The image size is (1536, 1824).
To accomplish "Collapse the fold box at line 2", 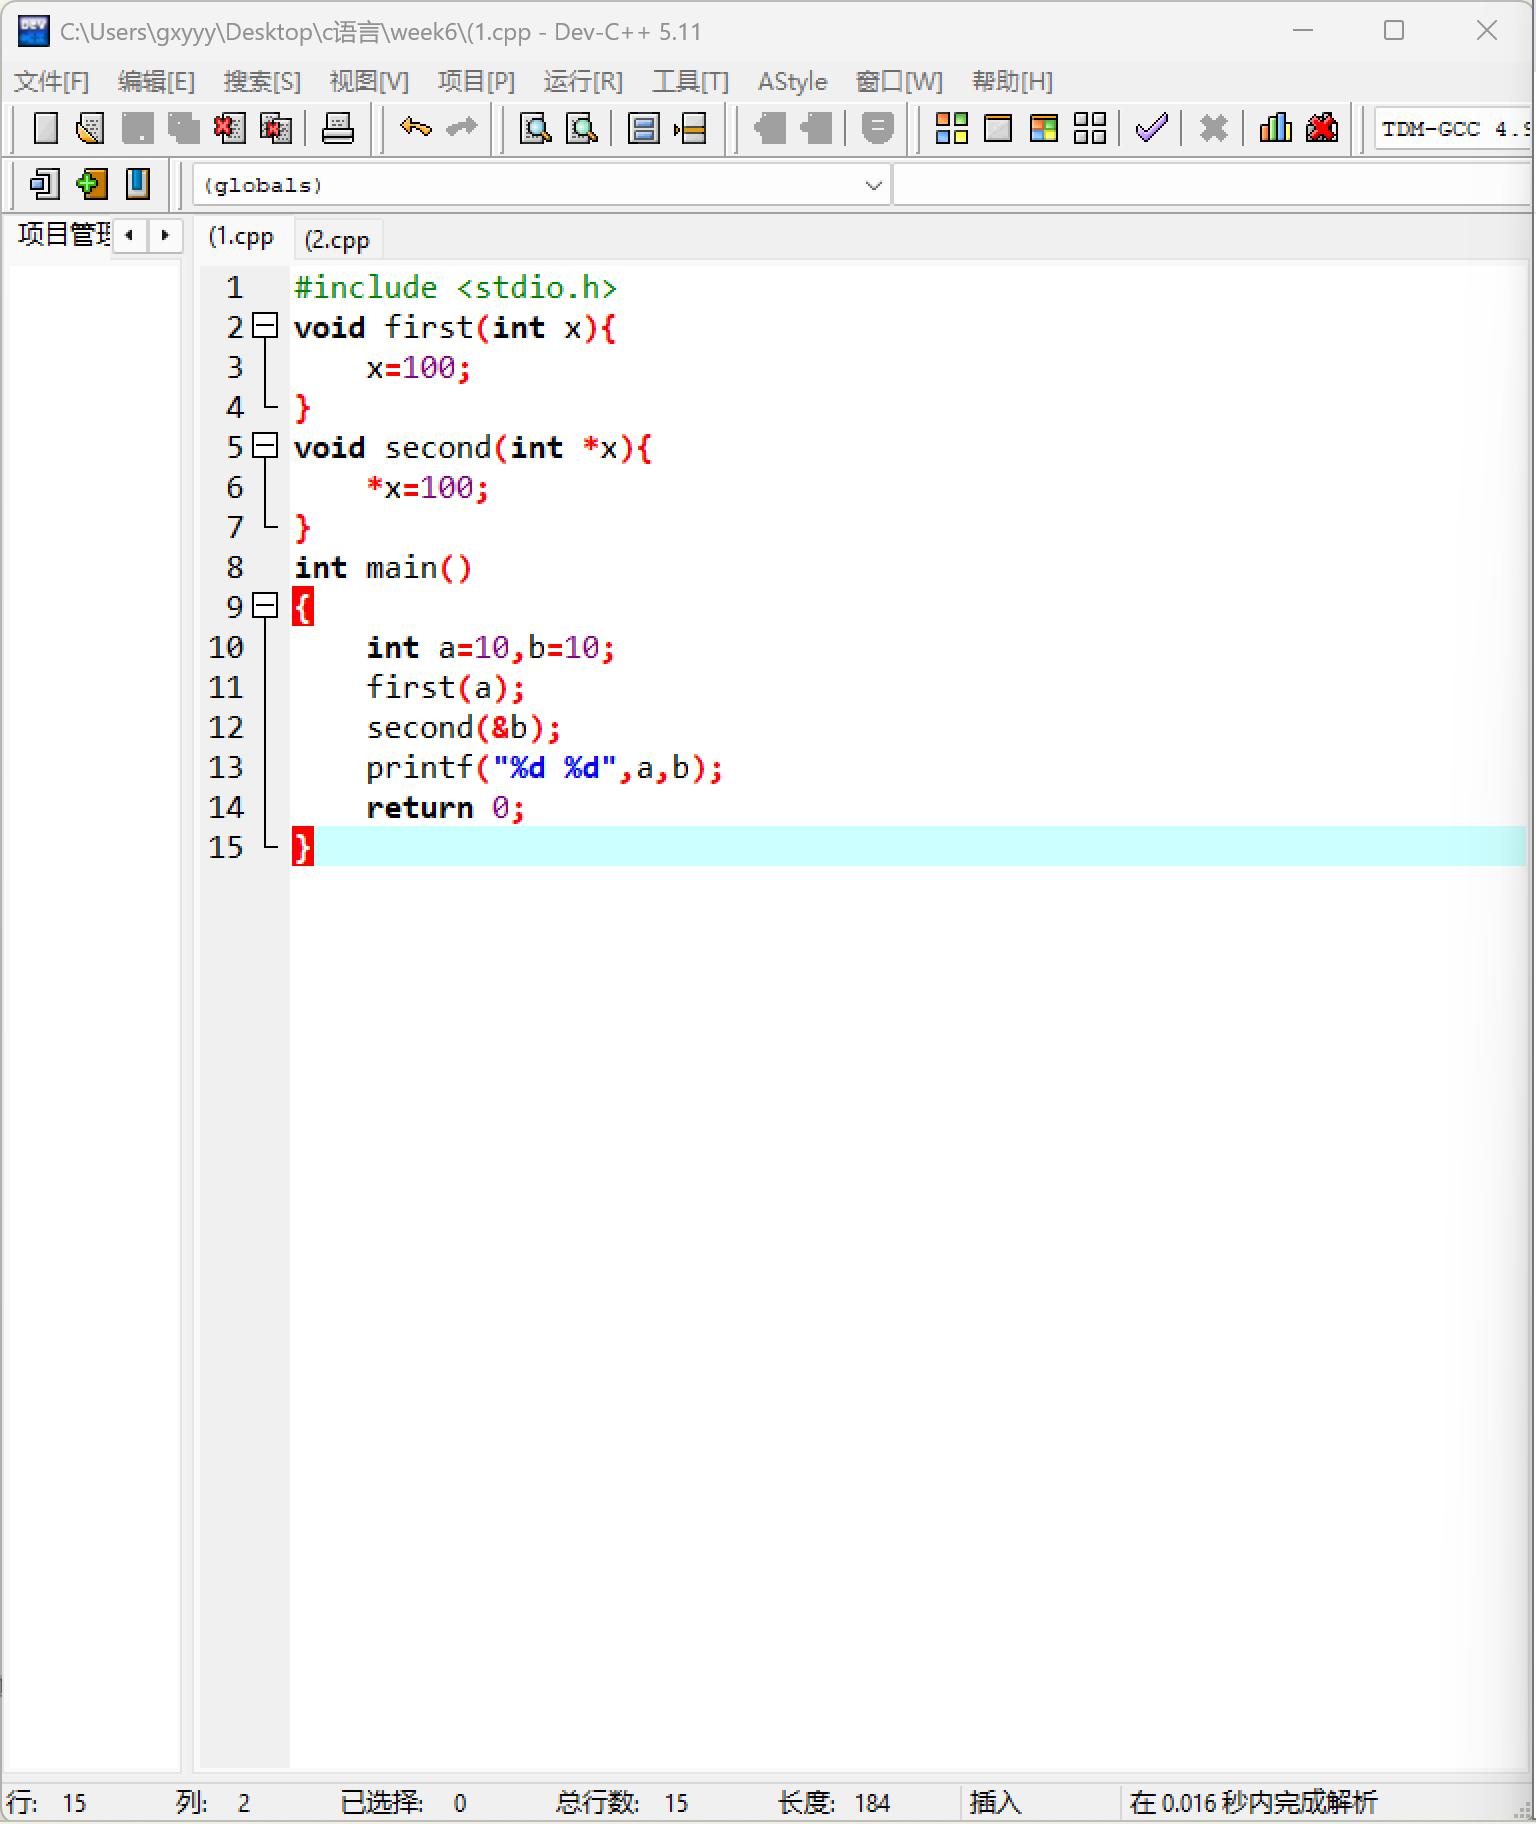I will pos(265,326).
